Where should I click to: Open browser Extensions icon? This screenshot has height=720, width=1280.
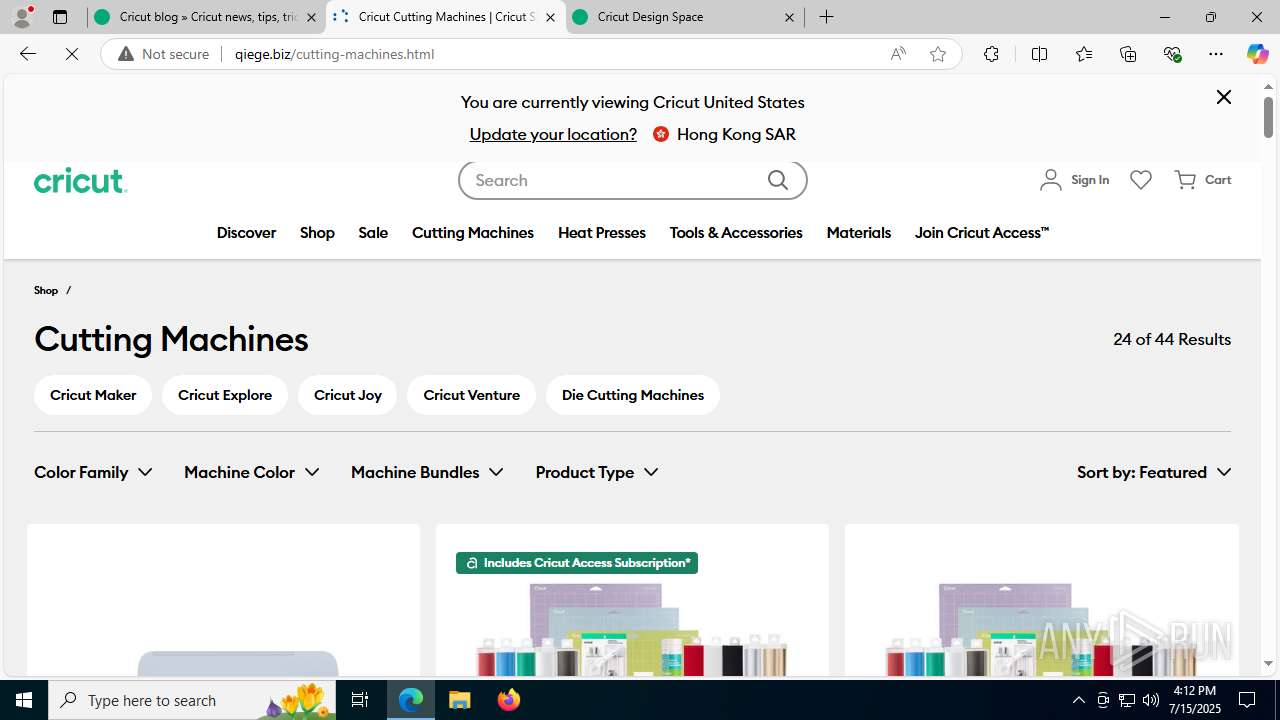click(x=991, y=54)
